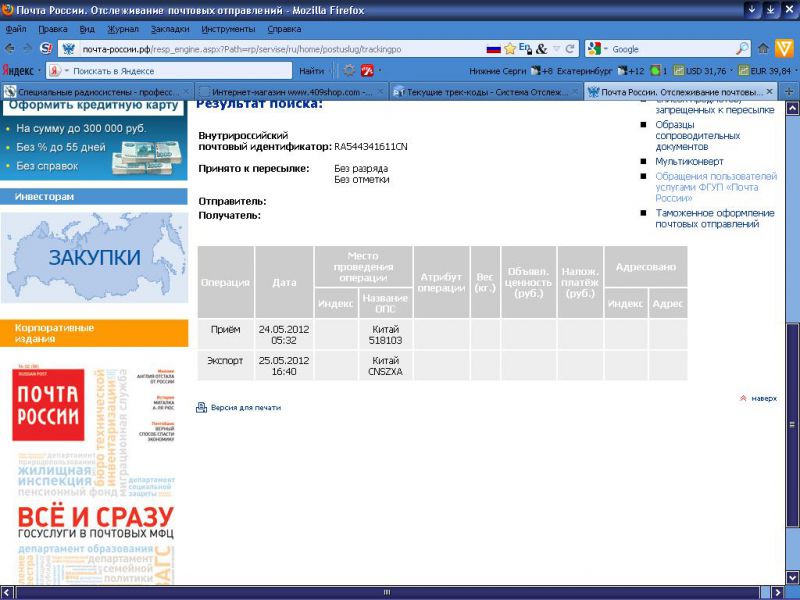Expand the address bar history dropdown arrow
Screen dimensions: 800x600
pyautogui.click(x=555, y=48)
